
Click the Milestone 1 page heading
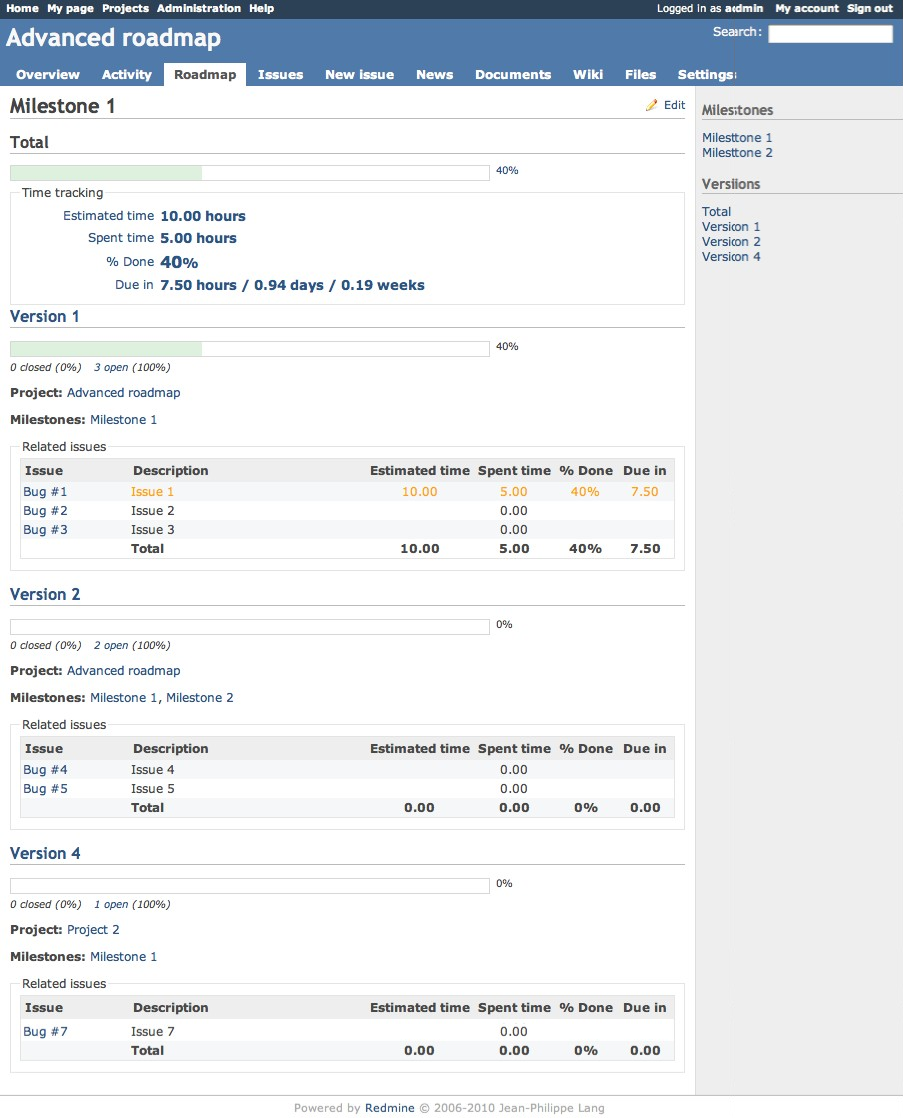(x=62, y=106)
